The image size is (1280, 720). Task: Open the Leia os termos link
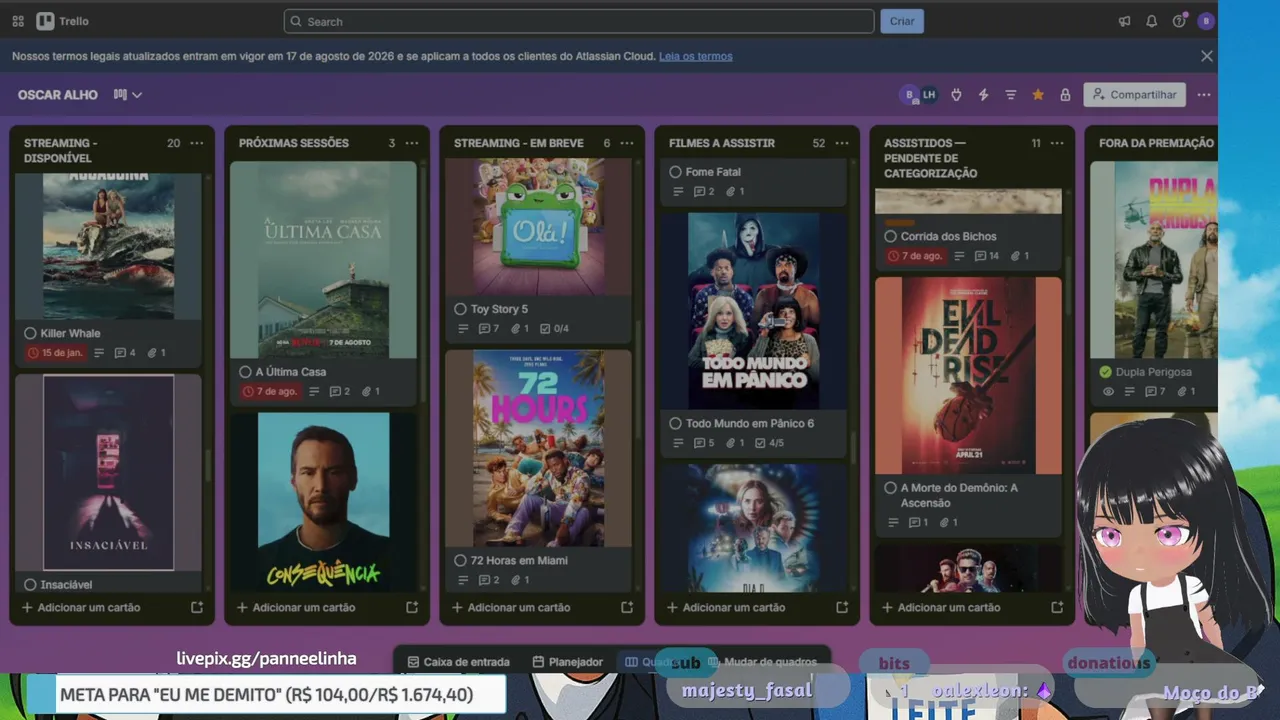(696, 56)
